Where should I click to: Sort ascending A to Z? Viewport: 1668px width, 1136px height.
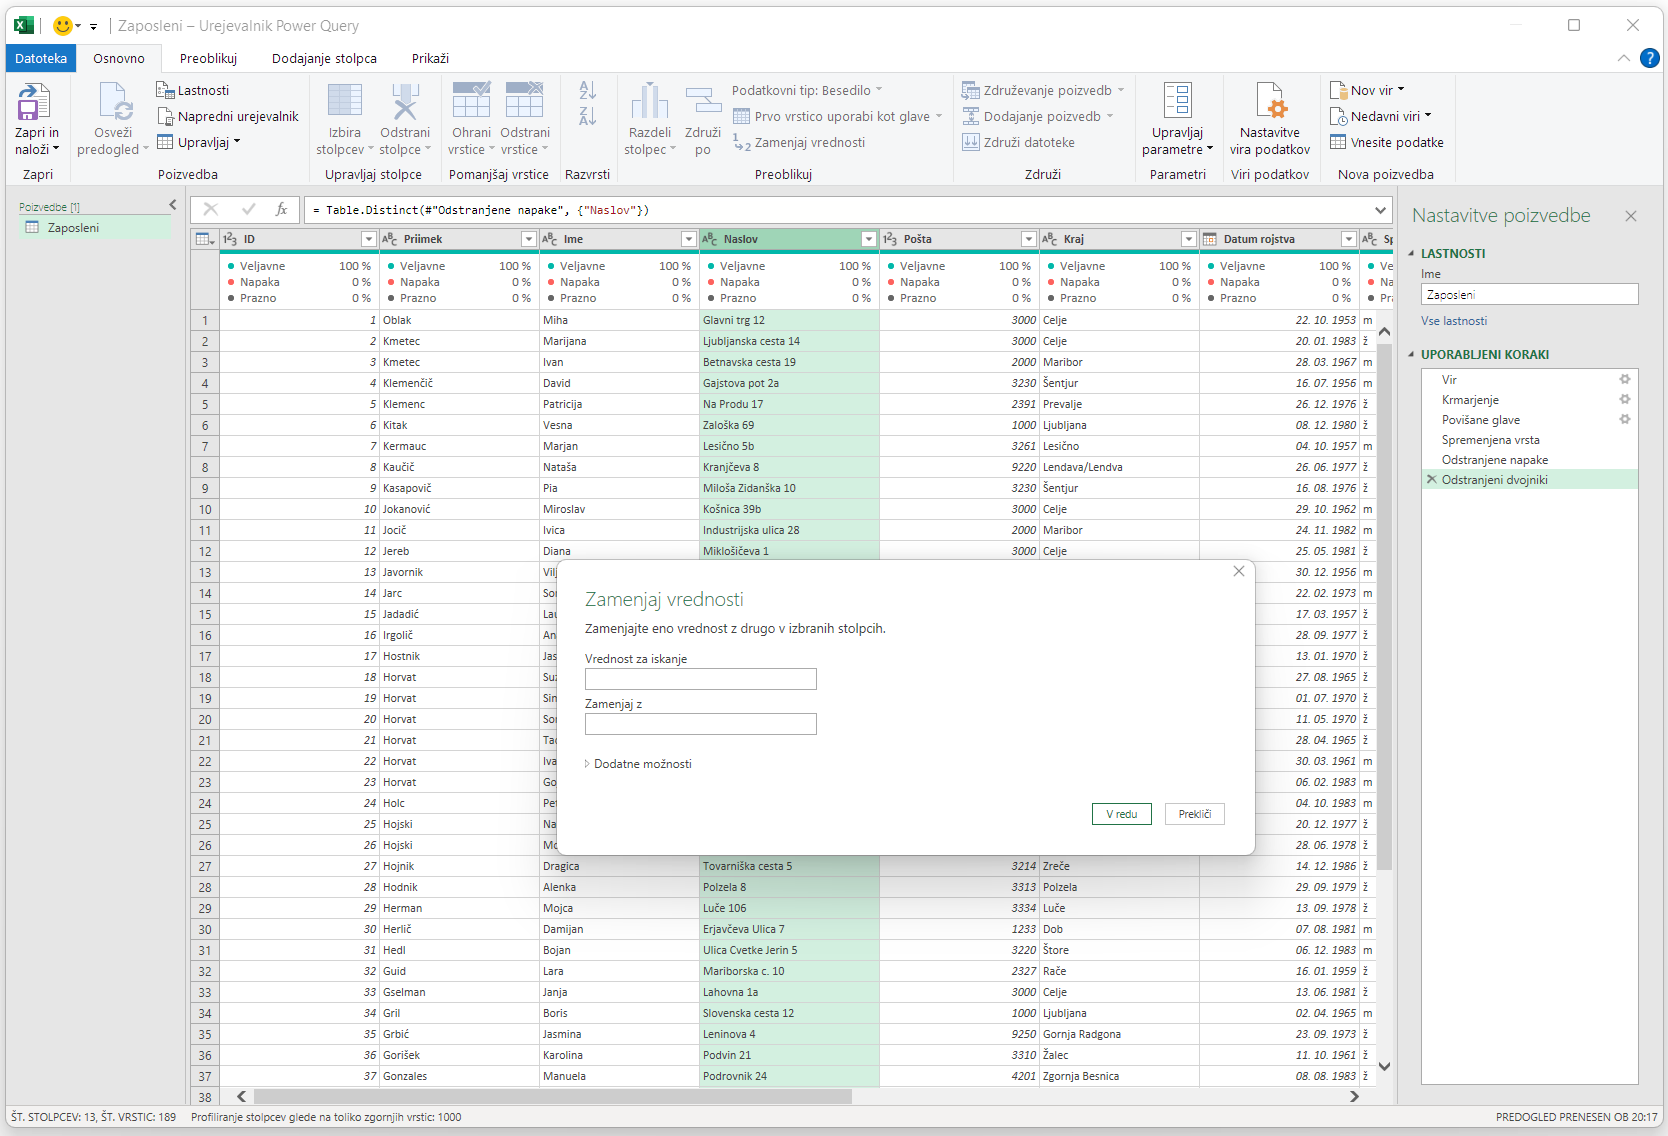point(588,90)
